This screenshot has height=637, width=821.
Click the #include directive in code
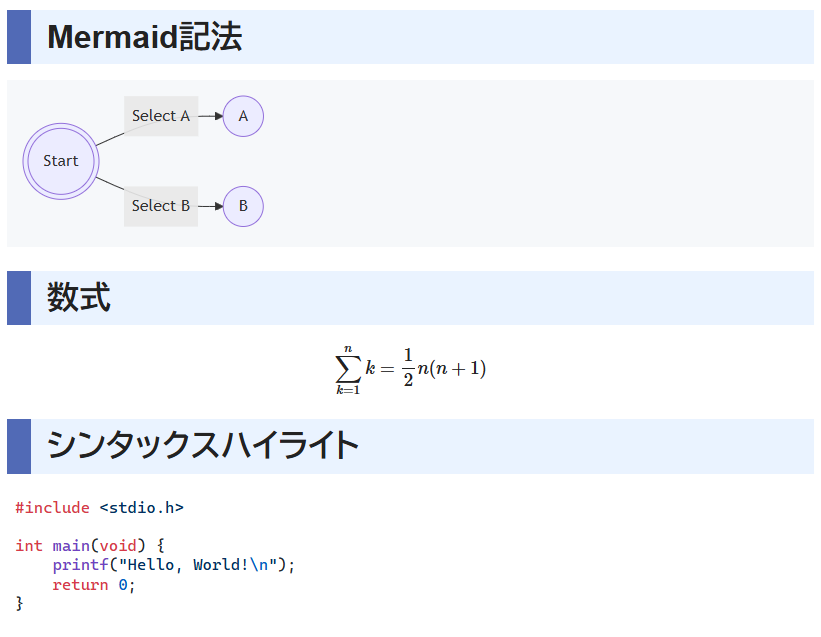point(52,508)
